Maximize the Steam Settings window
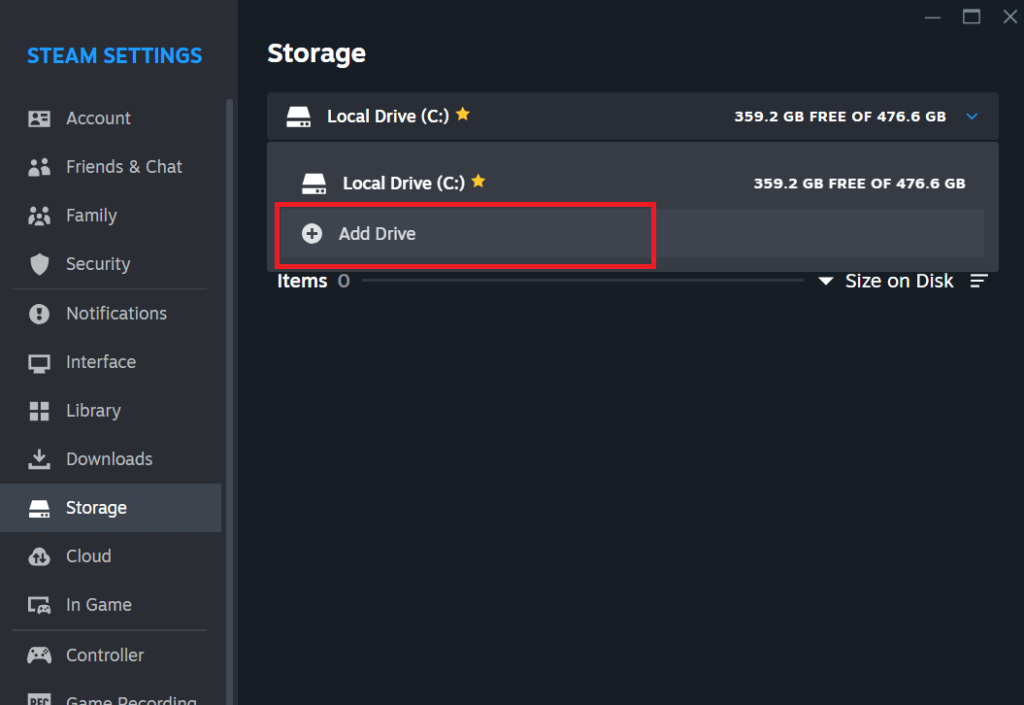Screen dimensions: 1024x705 (971, 17)
